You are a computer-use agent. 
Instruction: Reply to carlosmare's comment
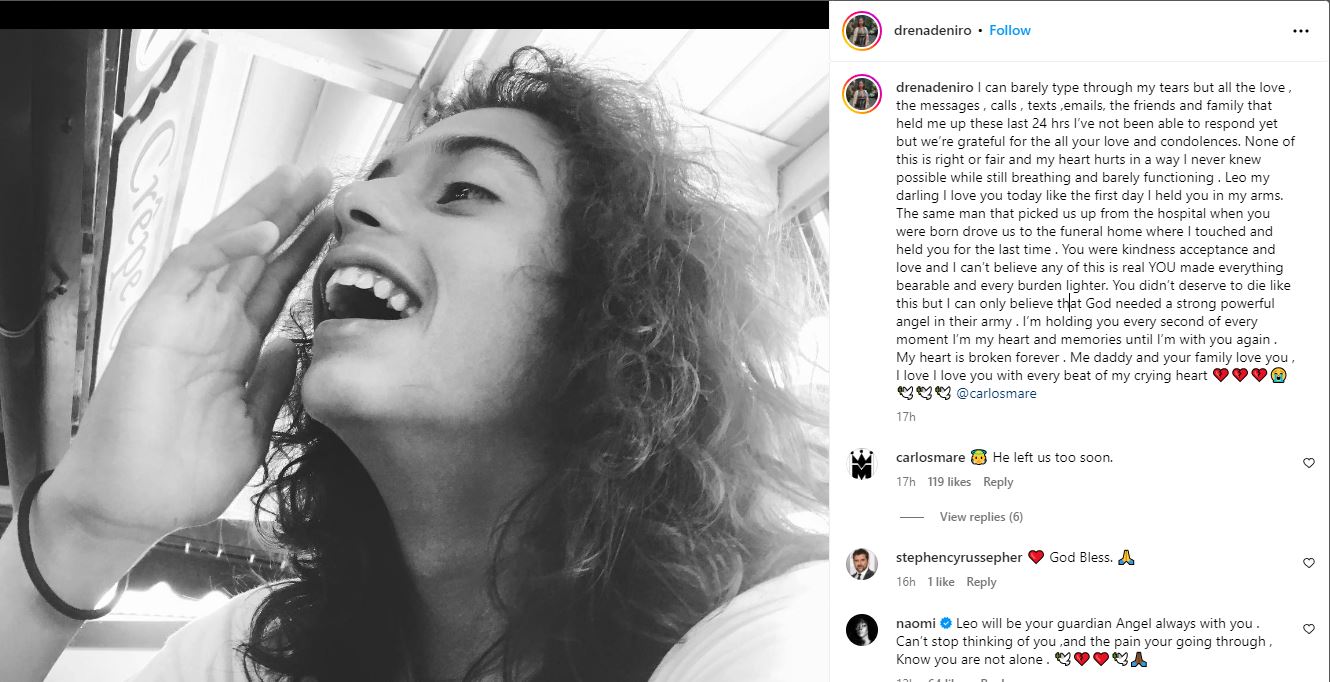(x=998, y=482)
